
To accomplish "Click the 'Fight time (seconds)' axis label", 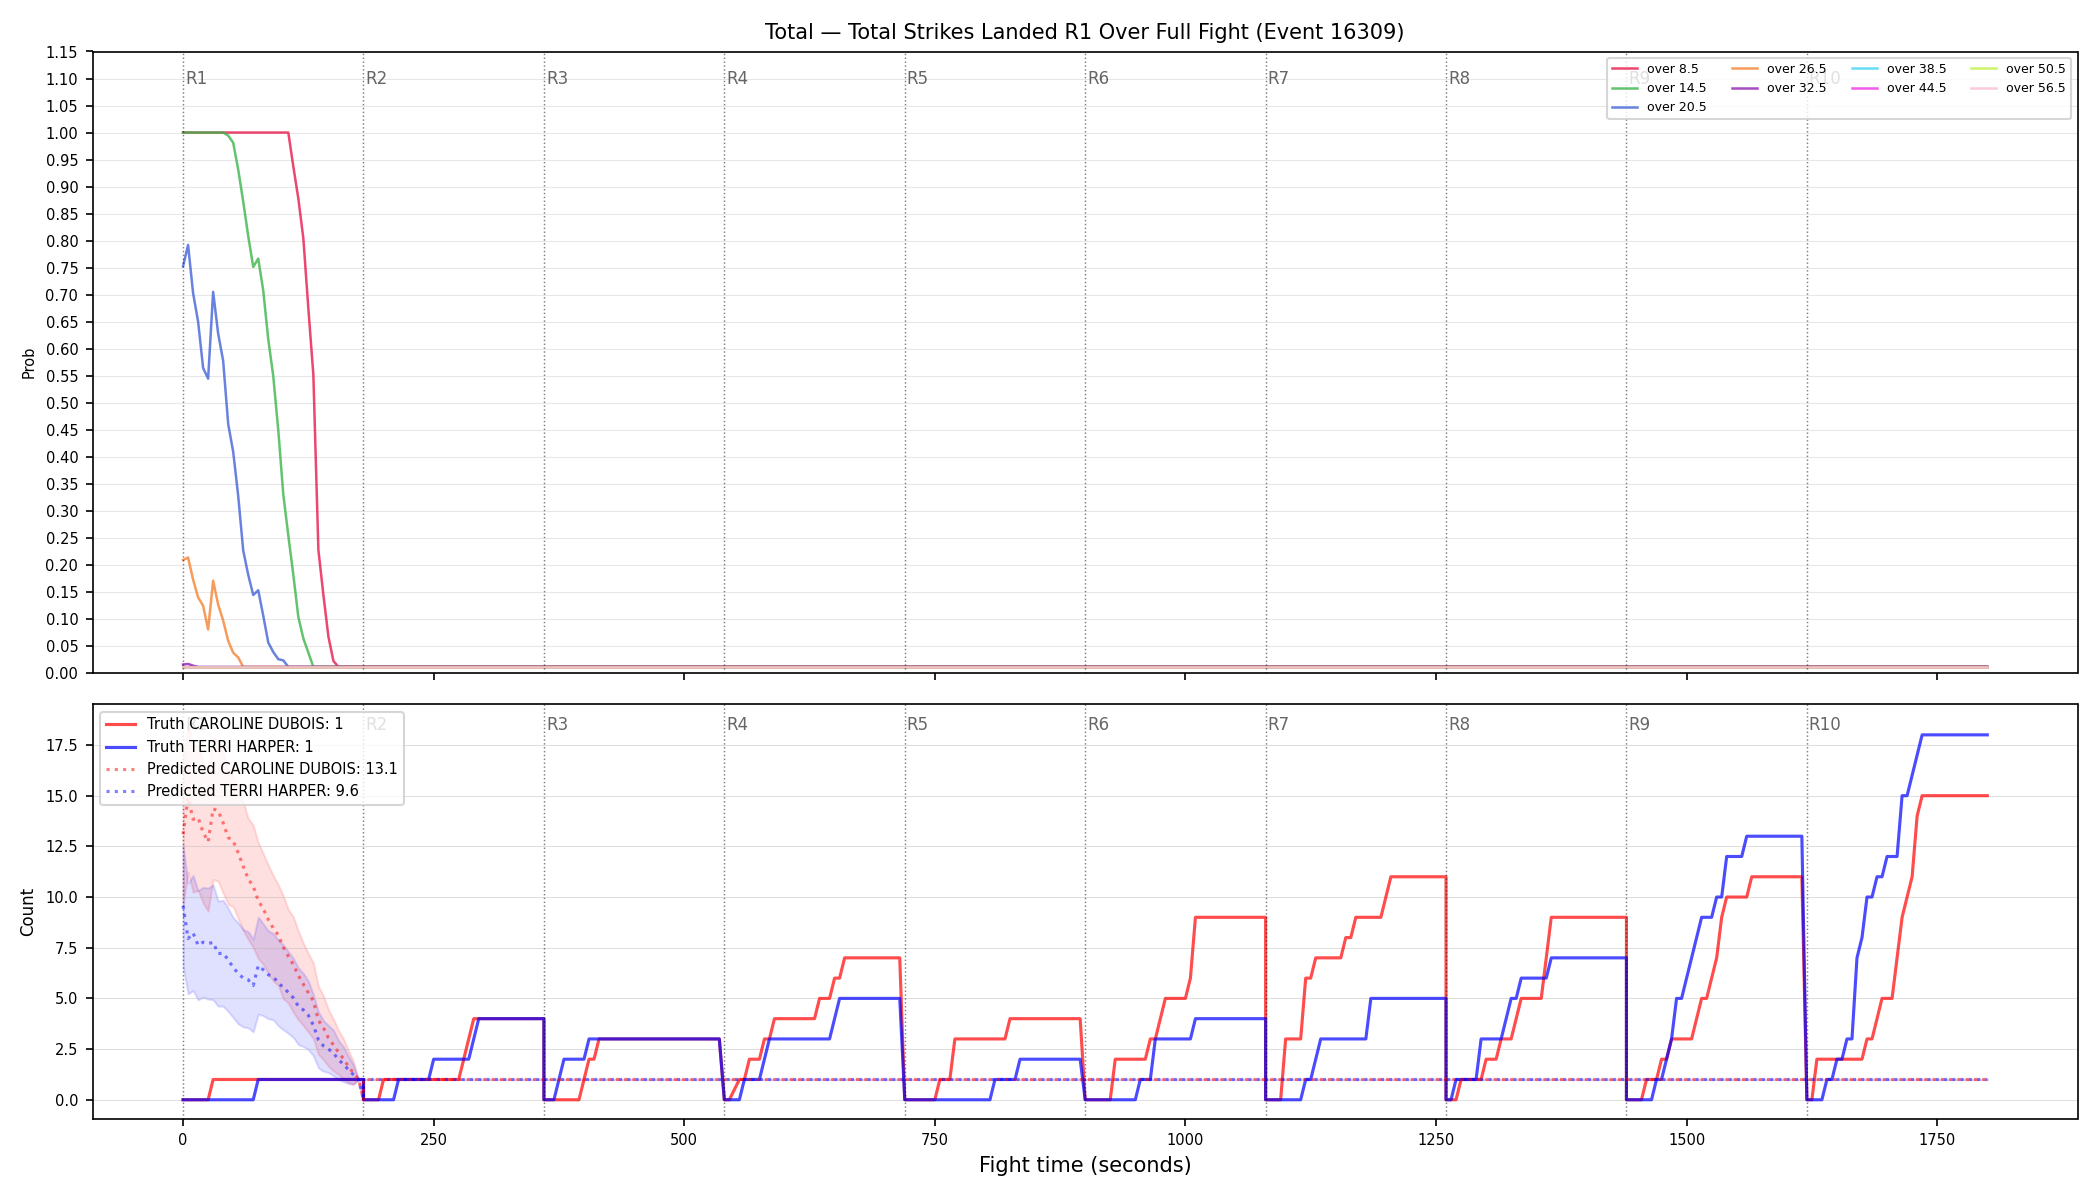I will coord(1085,1165).
